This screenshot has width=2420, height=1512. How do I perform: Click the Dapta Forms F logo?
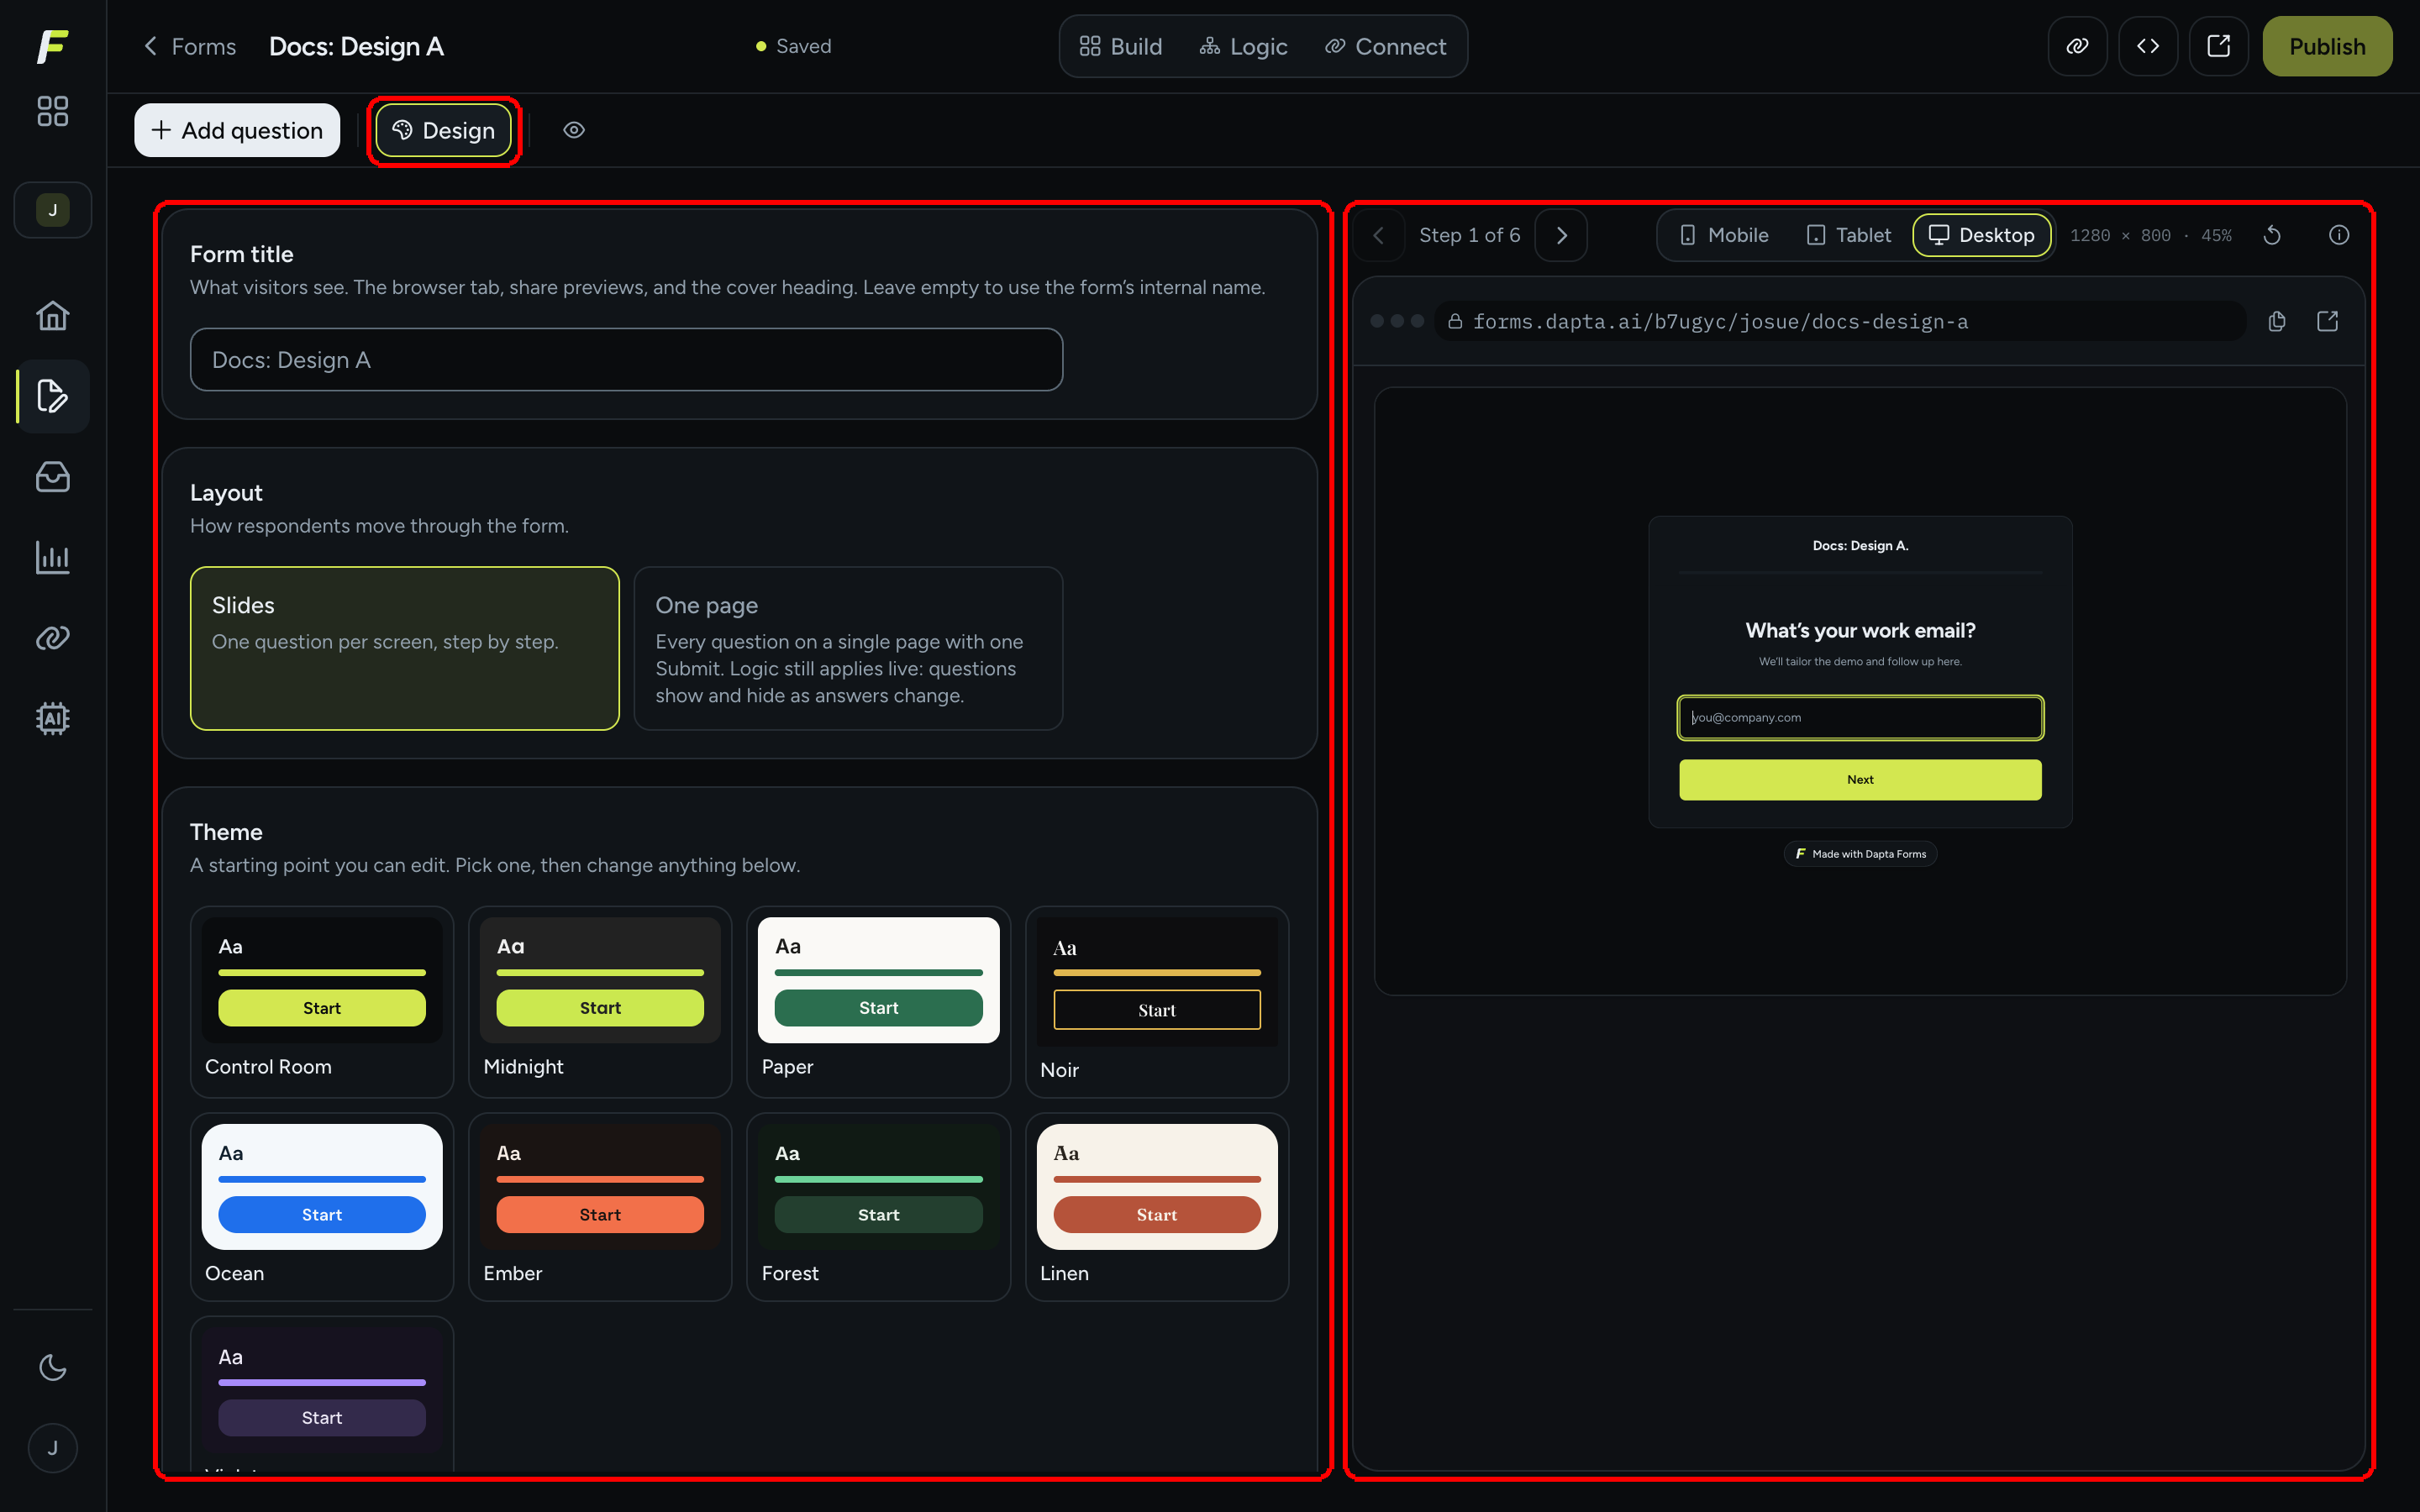[52, 46]
